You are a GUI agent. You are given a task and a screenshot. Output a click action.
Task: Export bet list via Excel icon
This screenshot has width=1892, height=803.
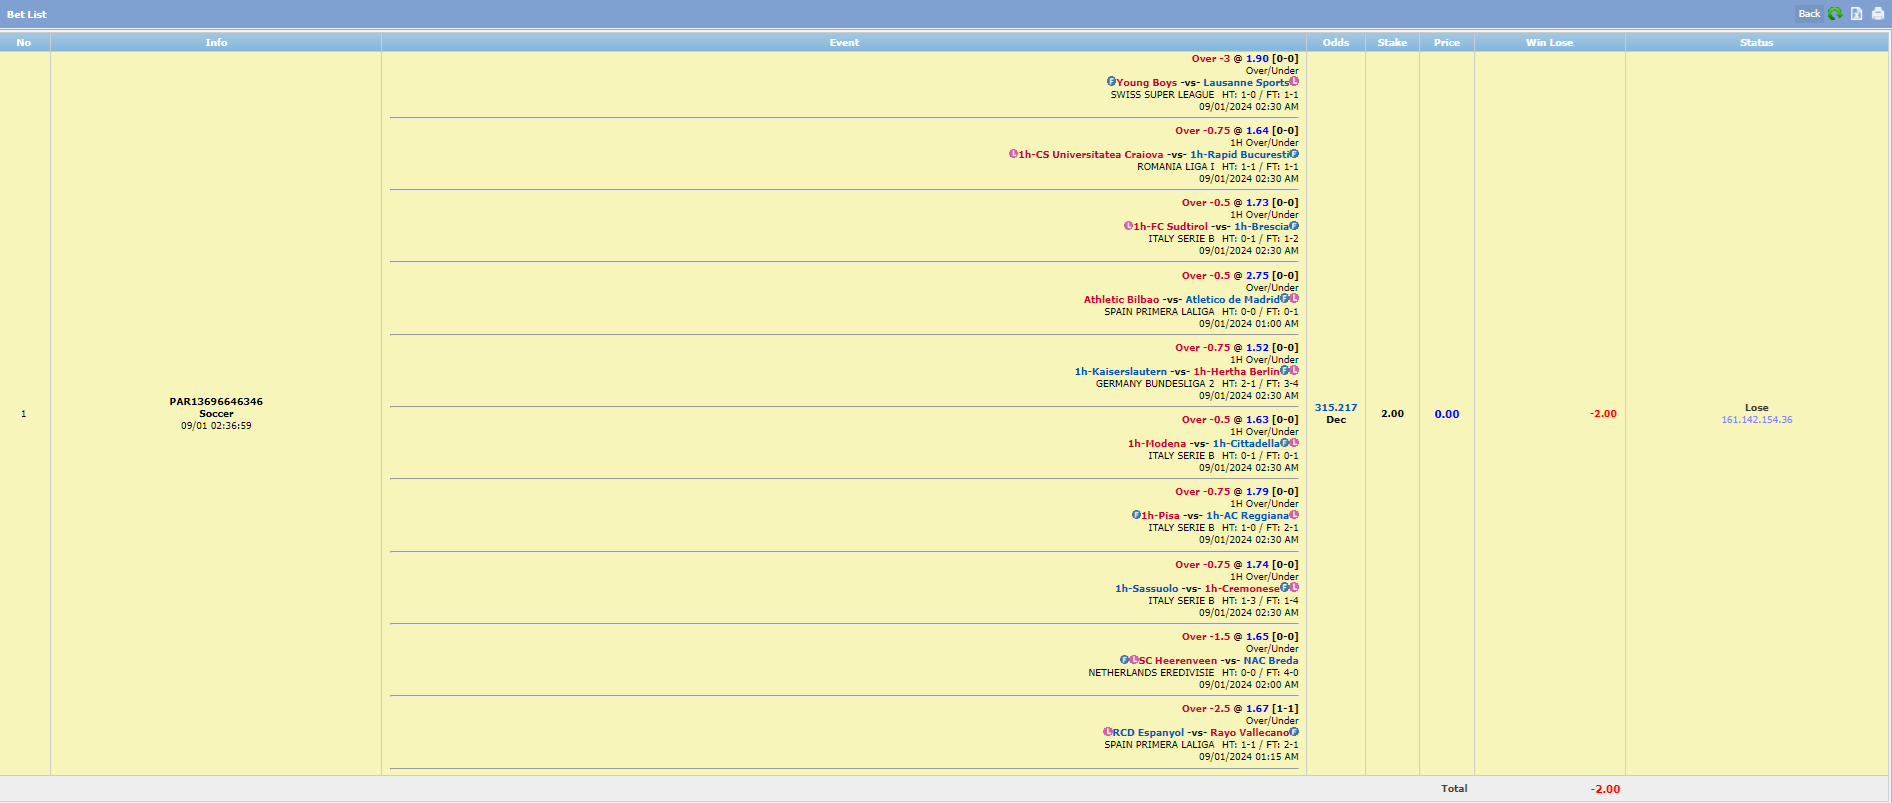[1857, 14]
